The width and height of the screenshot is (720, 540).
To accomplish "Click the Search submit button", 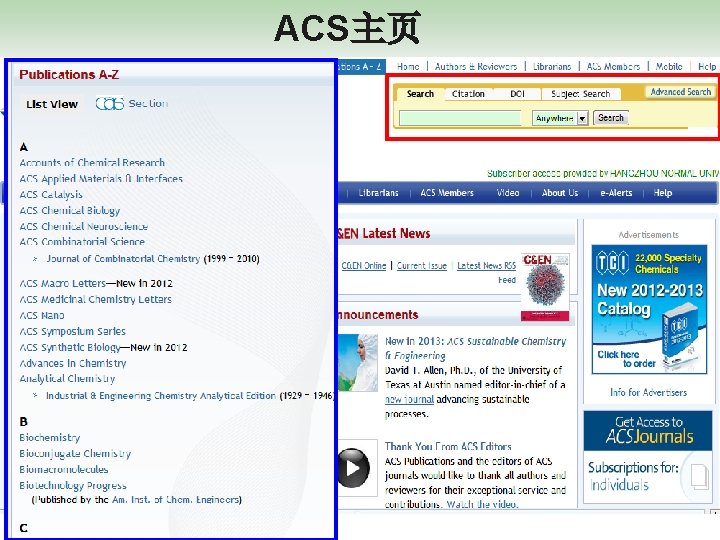I will coord(610,118).
